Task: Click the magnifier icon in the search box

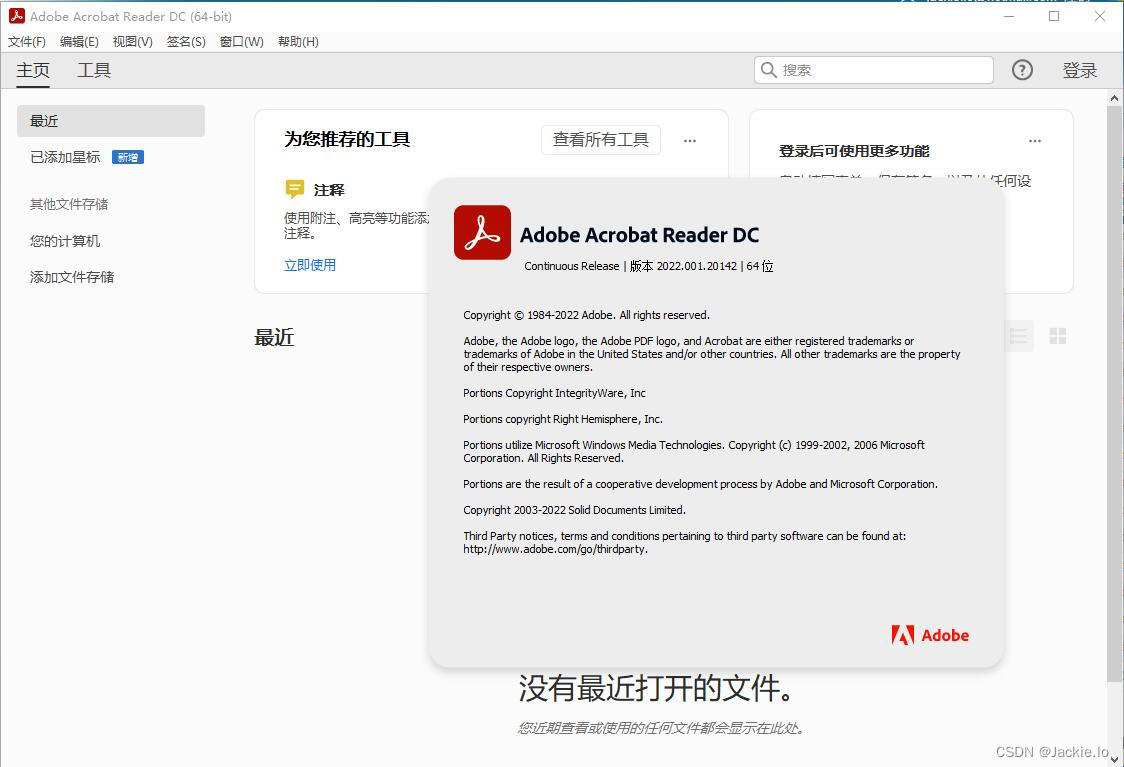Action: pos(768,70)
